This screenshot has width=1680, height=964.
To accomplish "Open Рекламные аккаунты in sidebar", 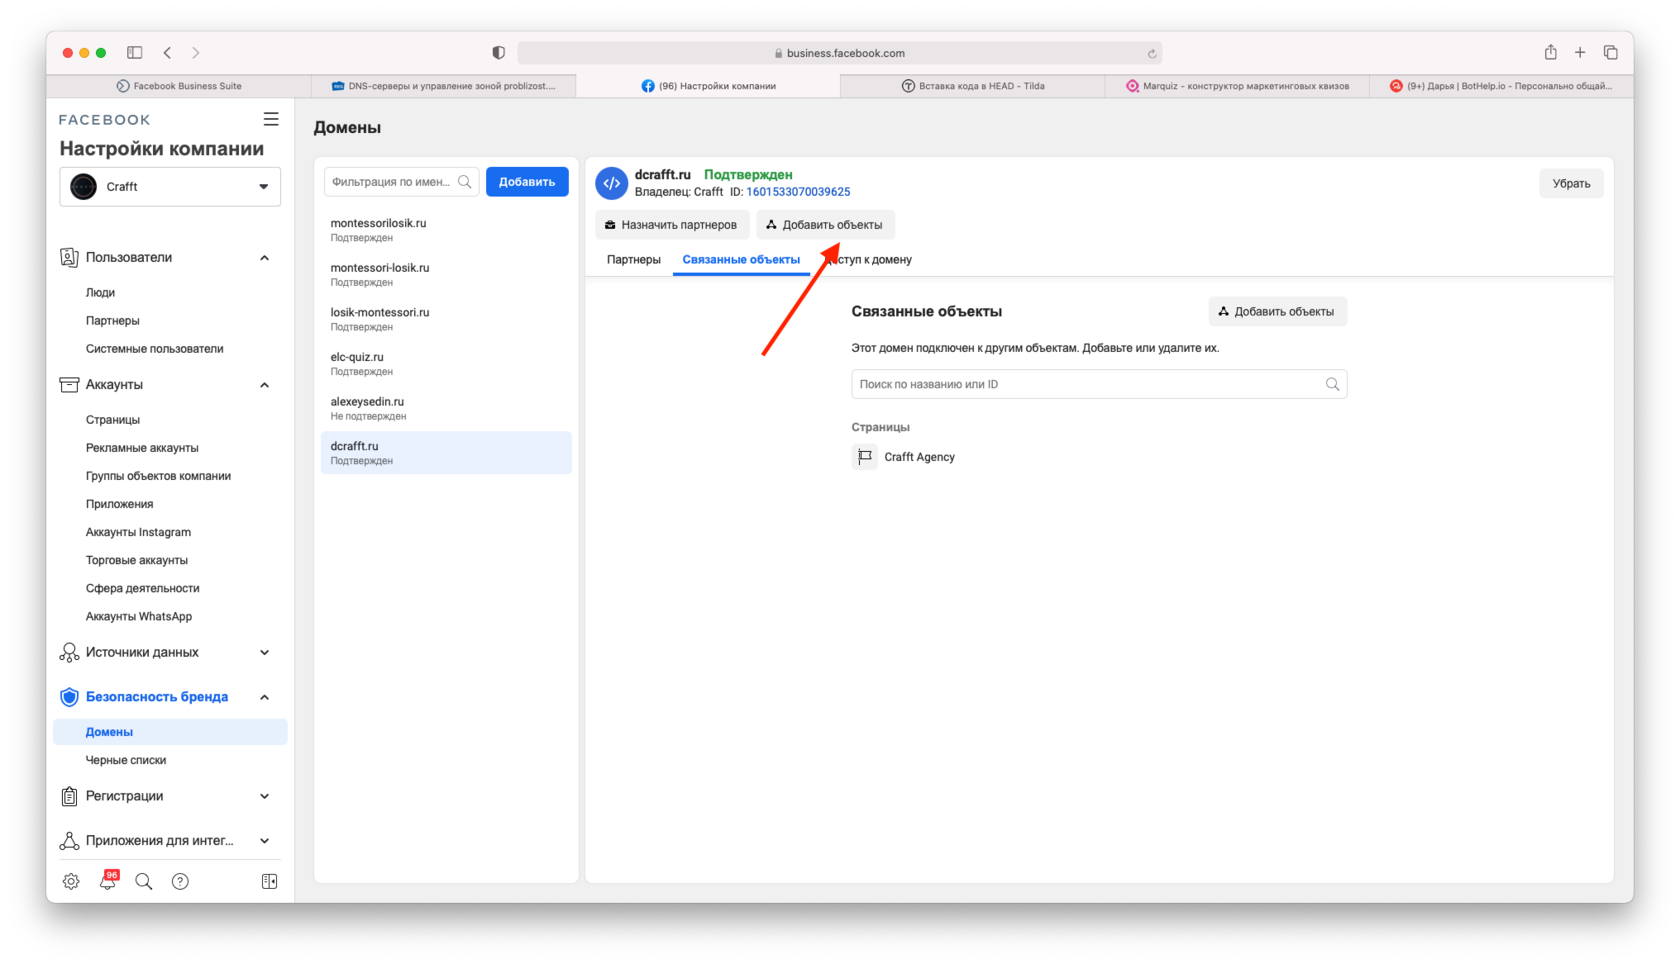I will click(x=142, y=448).
